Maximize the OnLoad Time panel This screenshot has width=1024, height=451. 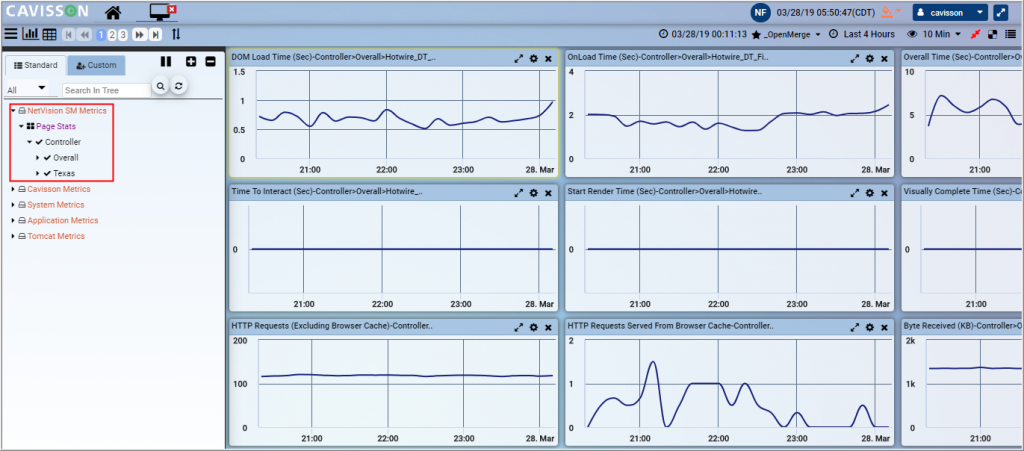[855, 58]
